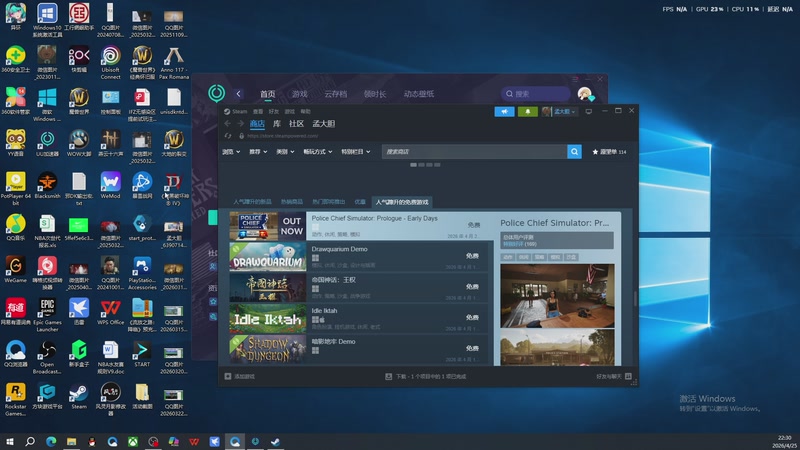Expand Steam store 畅玩方式 dropdown
This screenshot has width=800, height=450.
click(x=318, y=152)
